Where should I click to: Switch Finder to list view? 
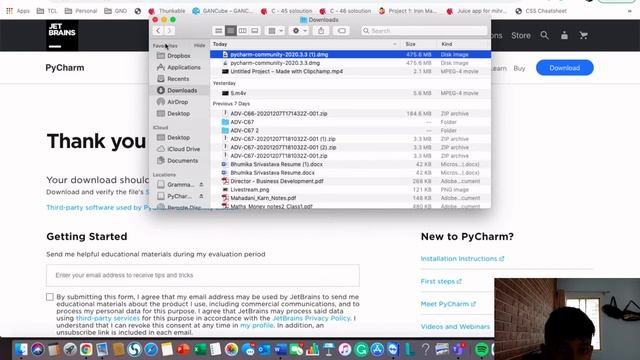(231, 31)
